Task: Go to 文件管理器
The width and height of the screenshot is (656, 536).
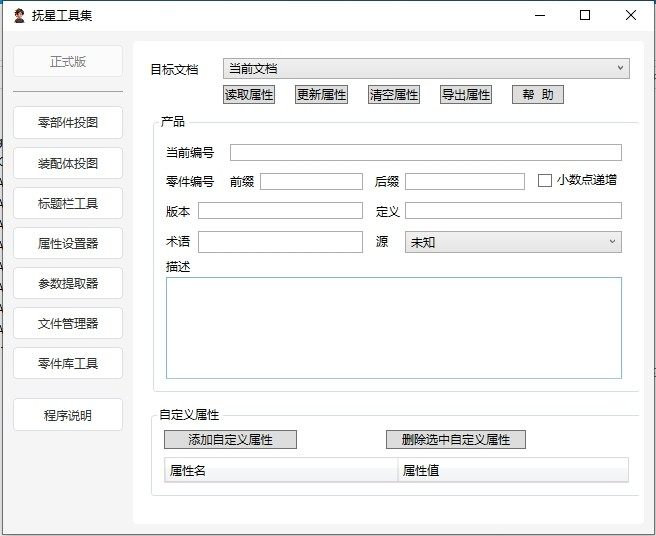Action: coord(68,323)
